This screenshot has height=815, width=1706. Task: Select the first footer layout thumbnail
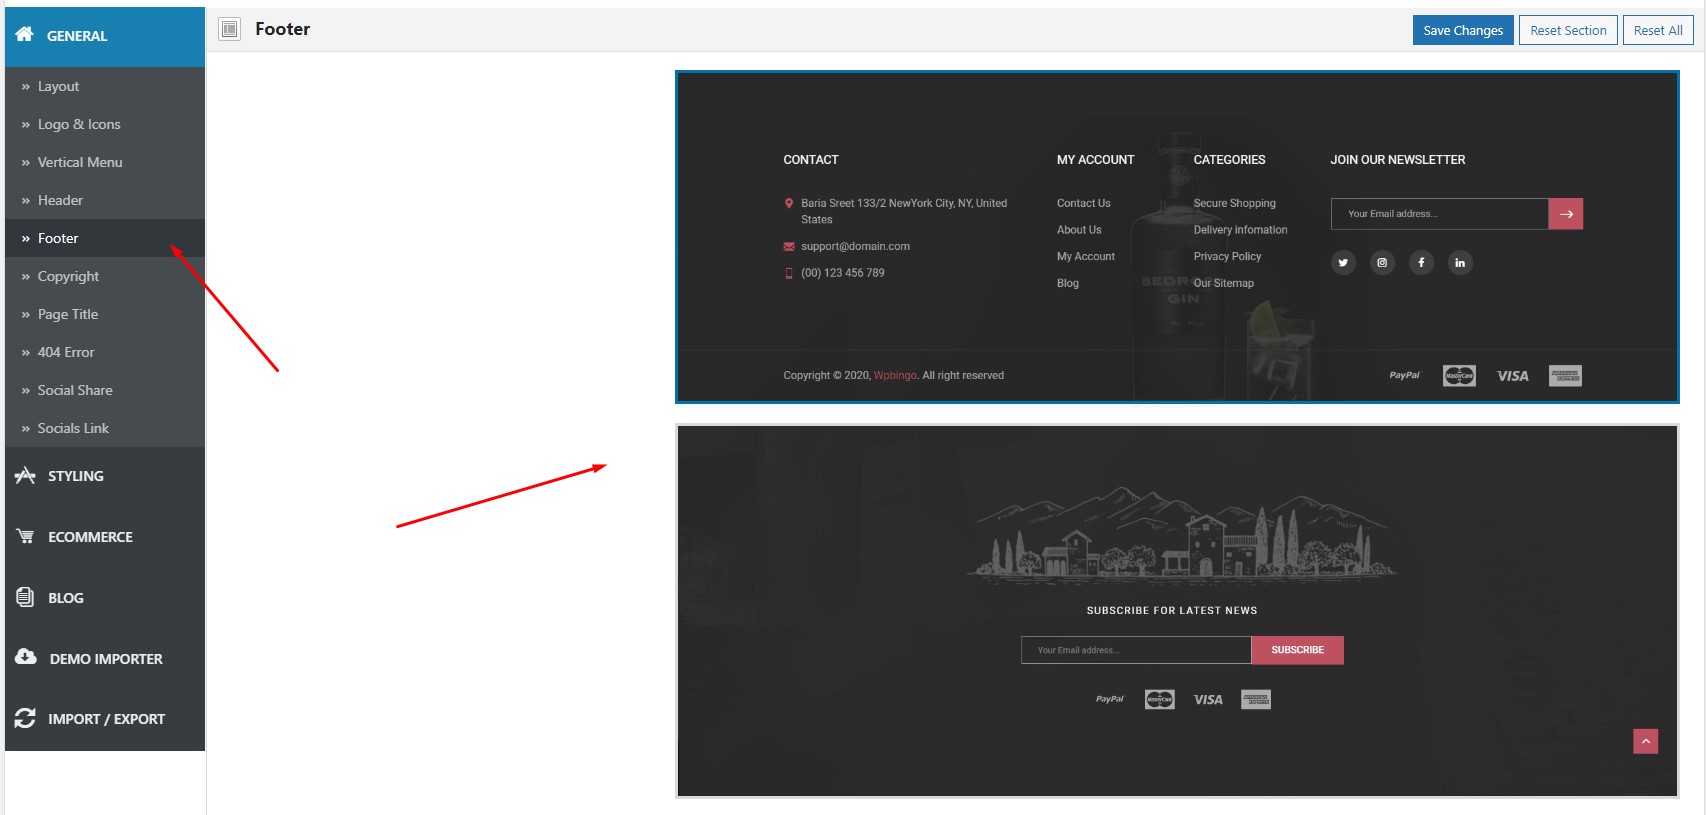(1177, 237)
